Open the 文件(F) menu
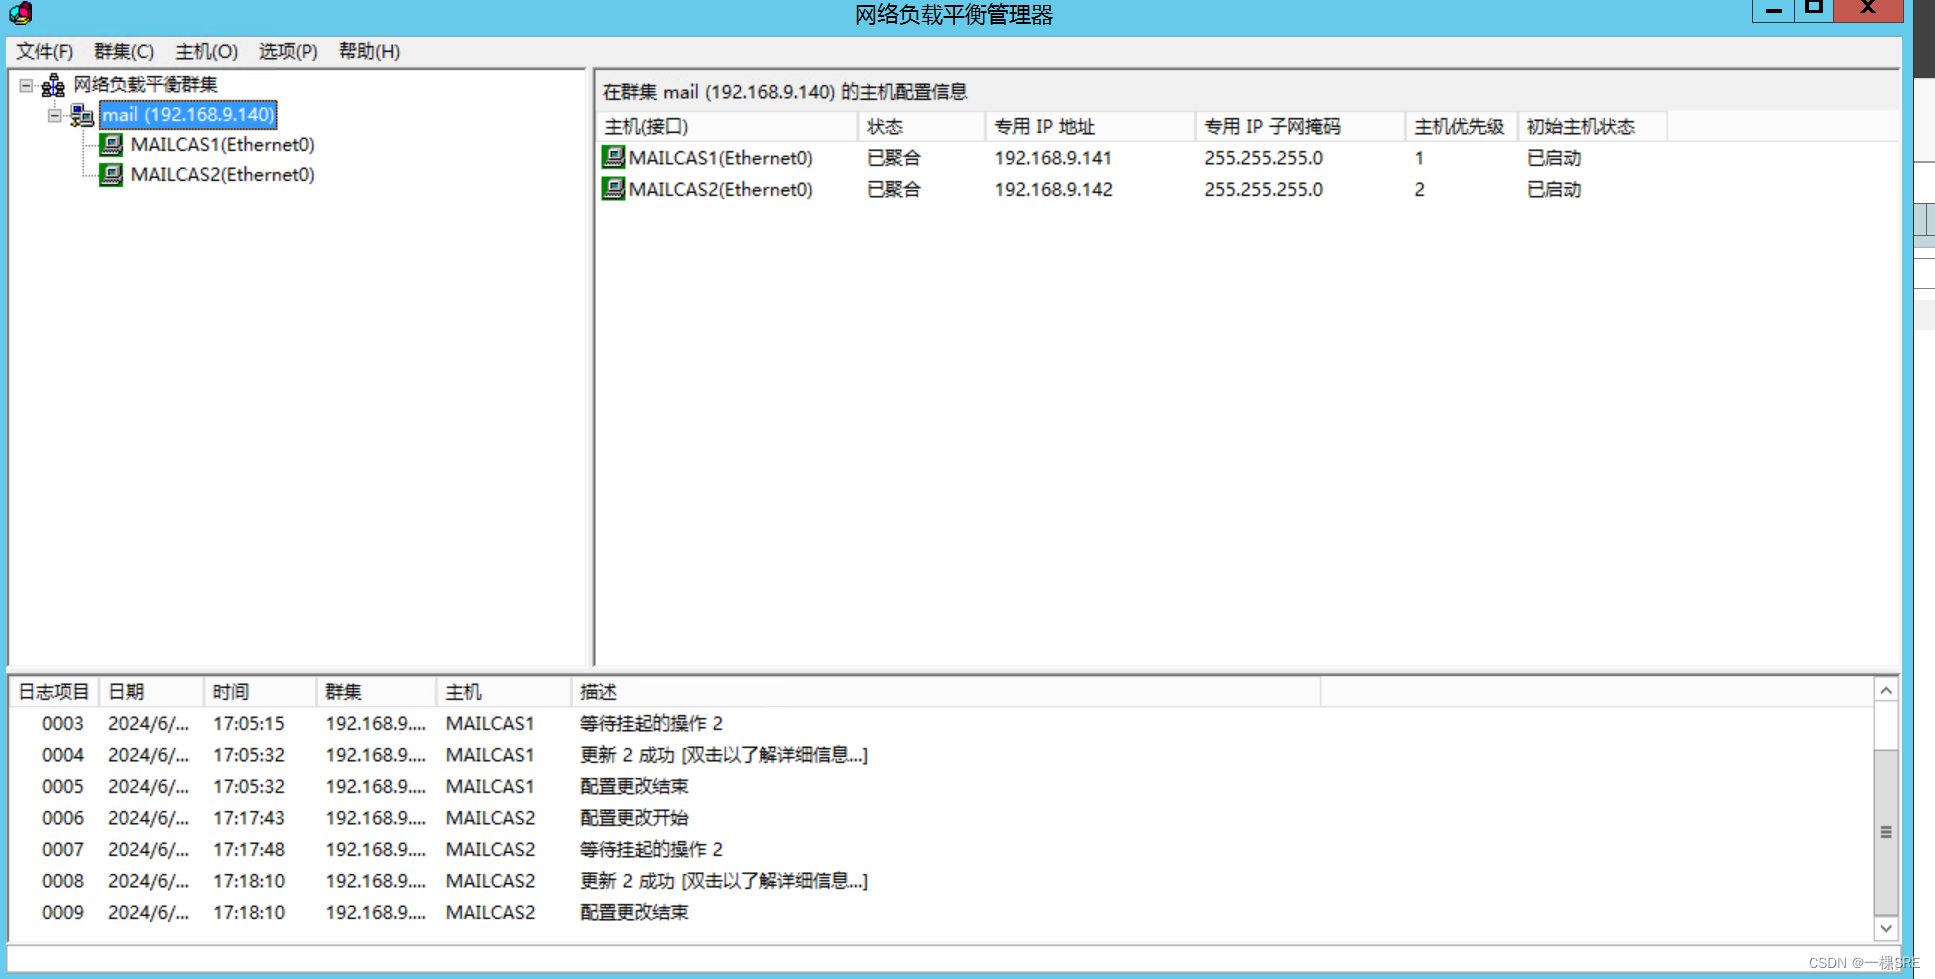This screenshot has width=1935, height=979. 44,51
